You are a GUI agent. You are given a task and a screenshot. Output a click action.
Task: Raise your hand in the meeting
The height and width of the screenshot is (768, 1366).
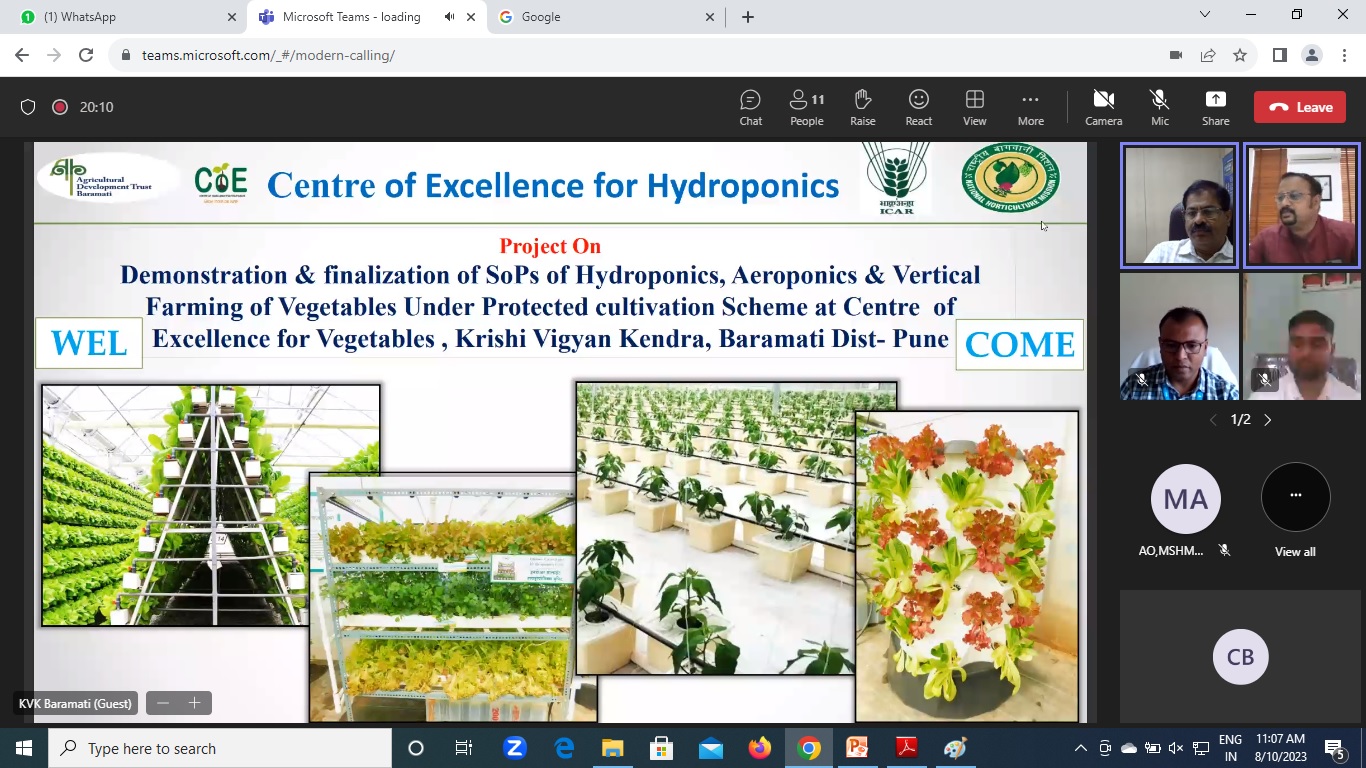click(x=862, y=107)
